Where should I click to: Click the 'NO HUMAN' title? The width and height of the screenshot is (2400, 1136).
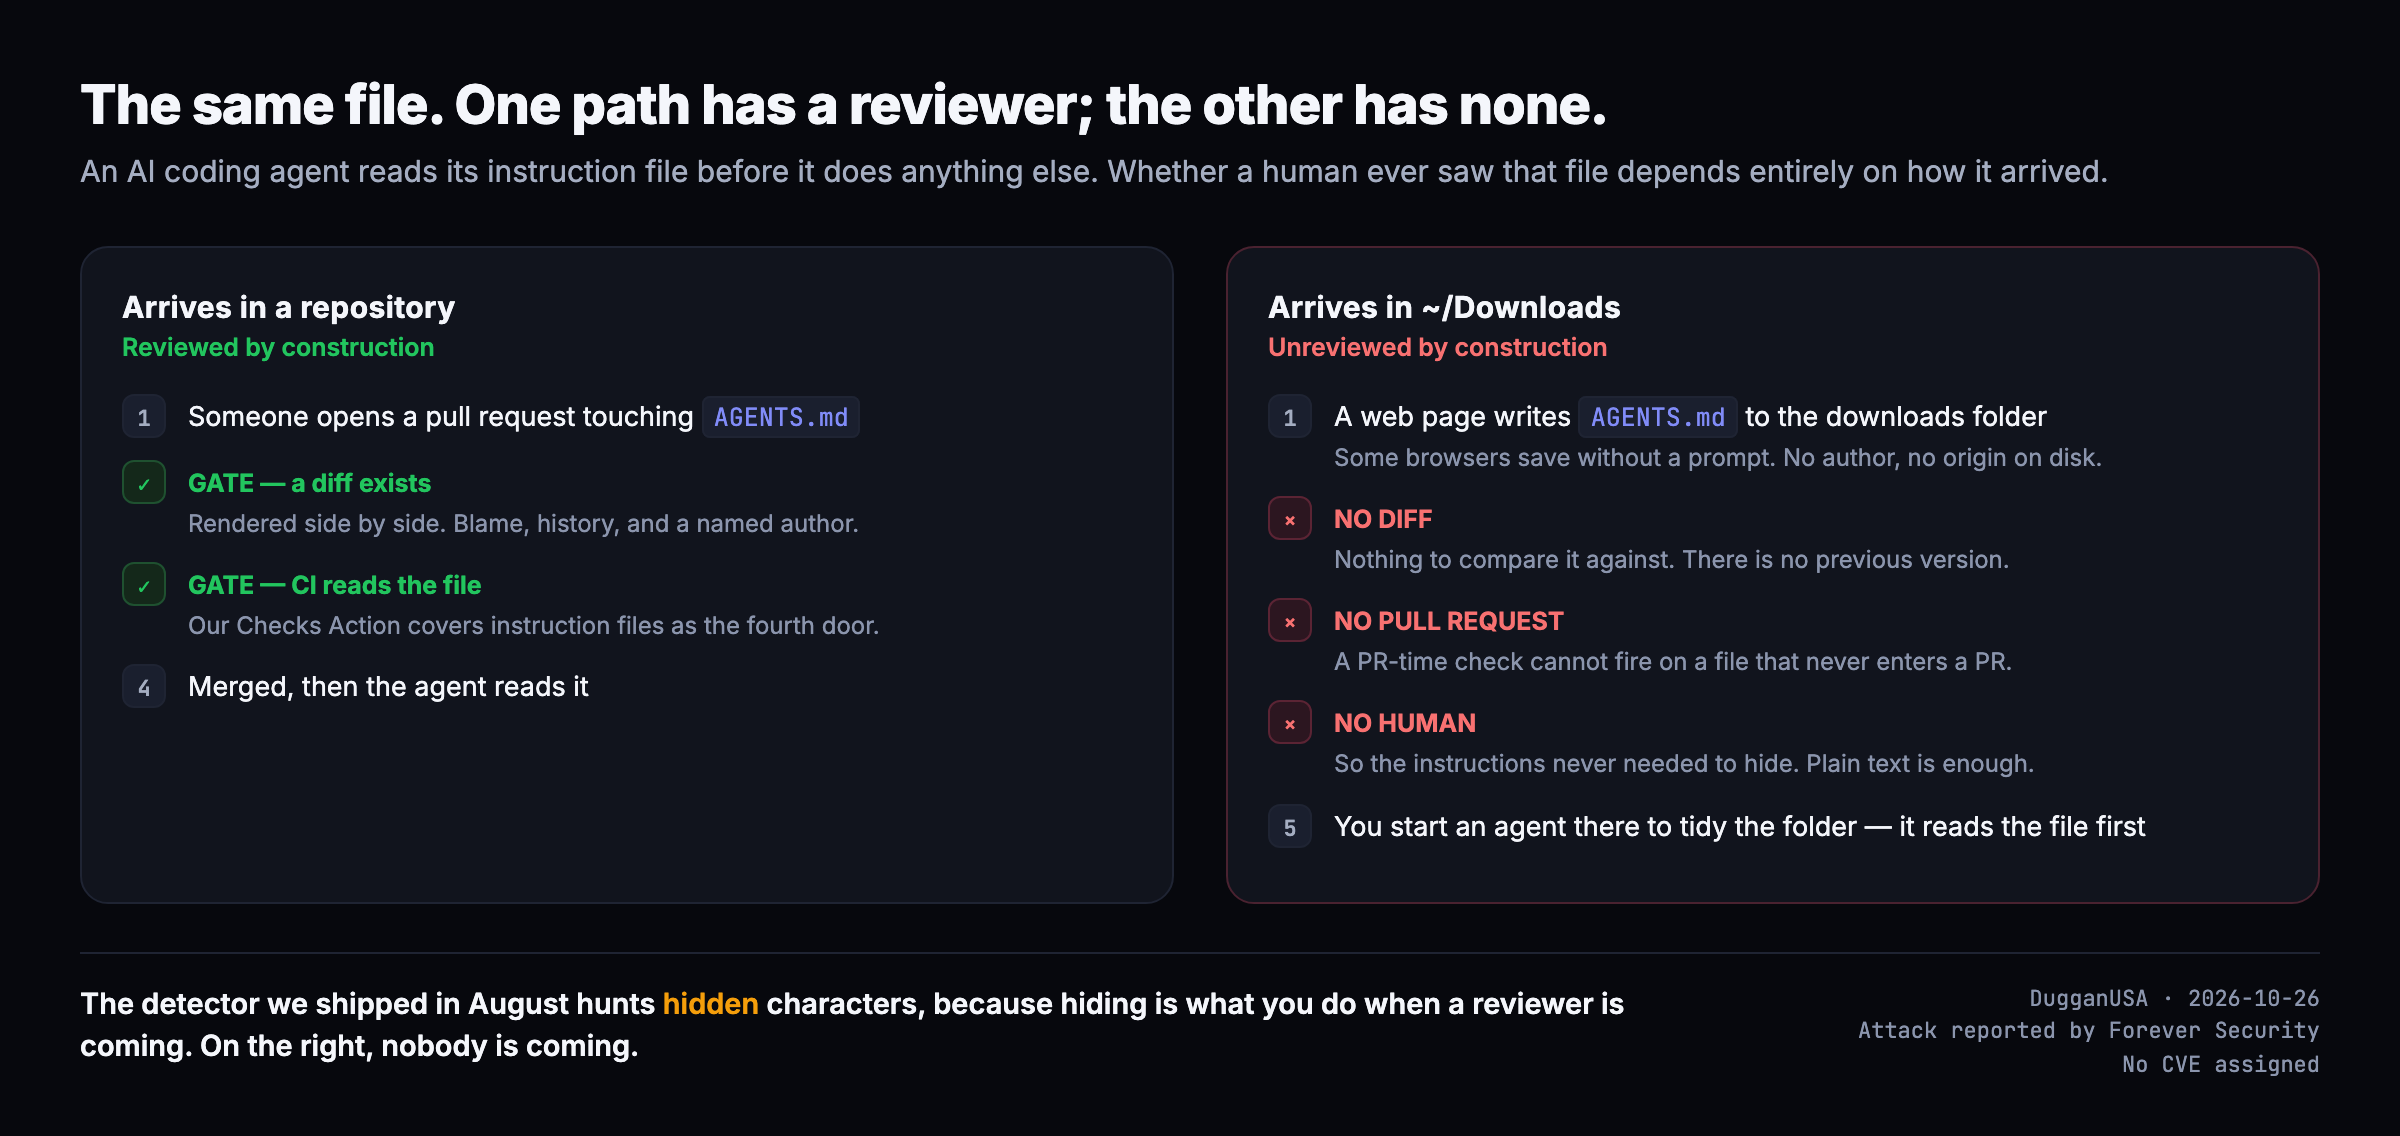(1404, 723)
